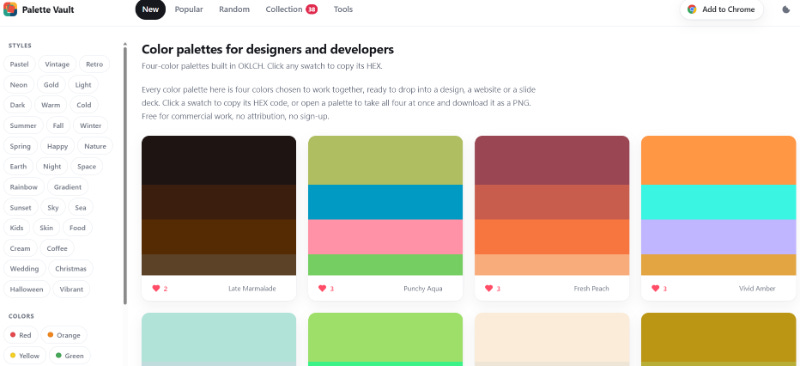Open the Late Marmalade palette name

tap(252, 288)
